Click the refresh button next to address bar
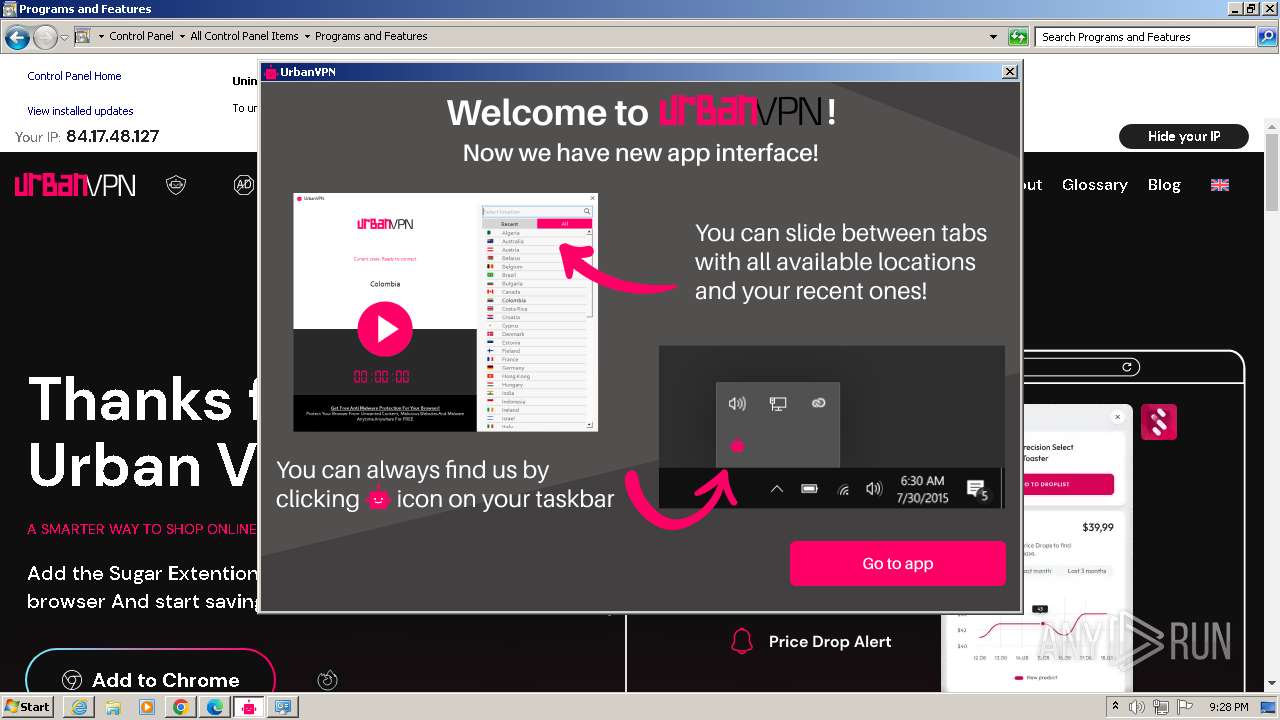Screen dimensions: 1280x720 pos(1018,37)
